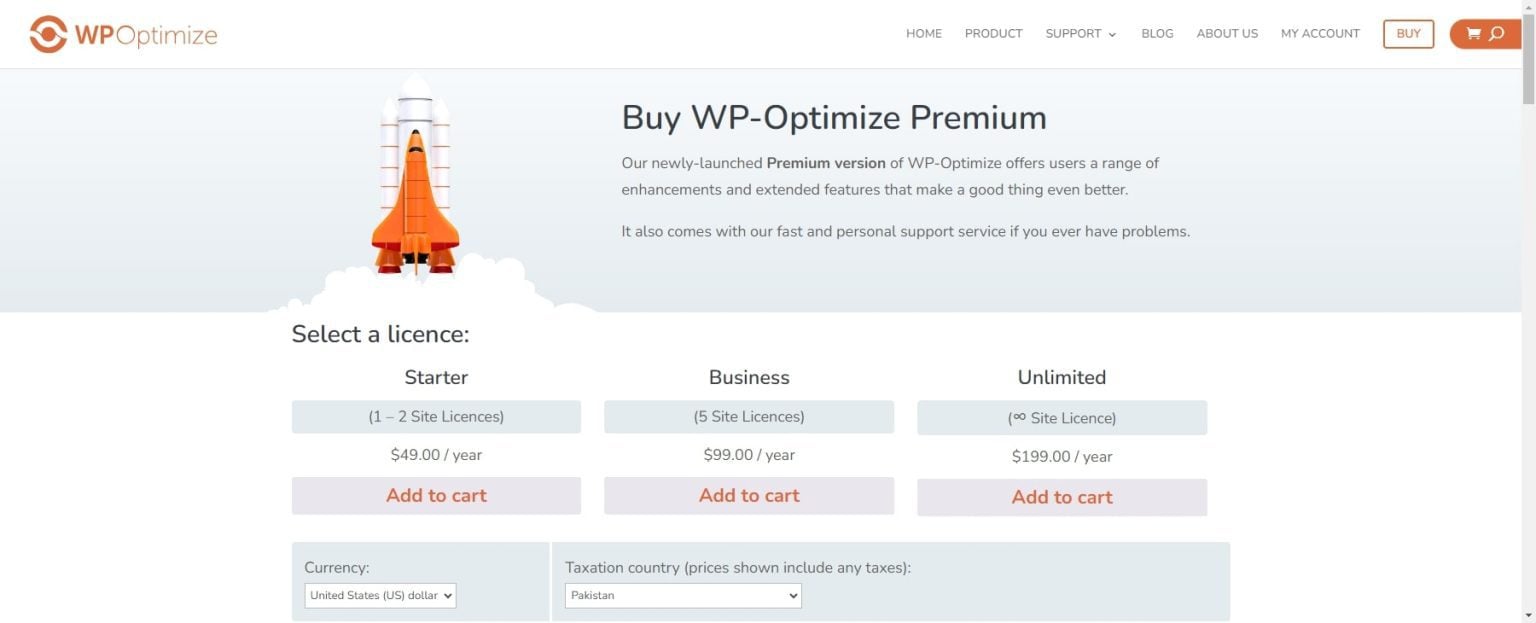
Task: Open the Currency selection dropdown
Action: click(380, 595)
